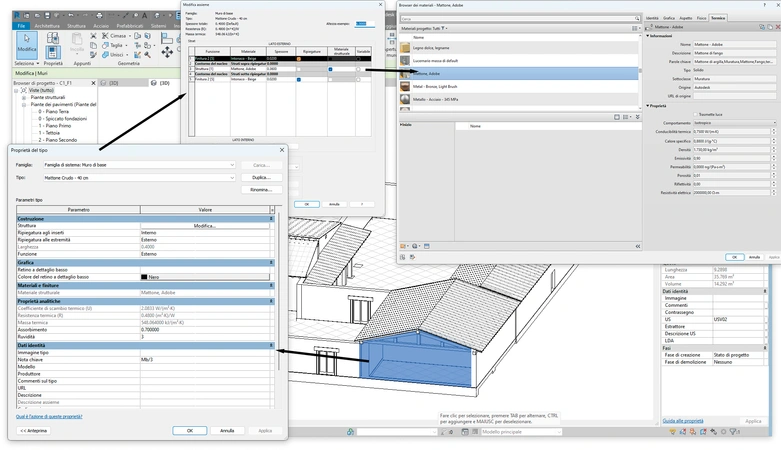The image size is (781, 450).
Task: Click the create material icon at browser bottom
Action: point(415,246)
